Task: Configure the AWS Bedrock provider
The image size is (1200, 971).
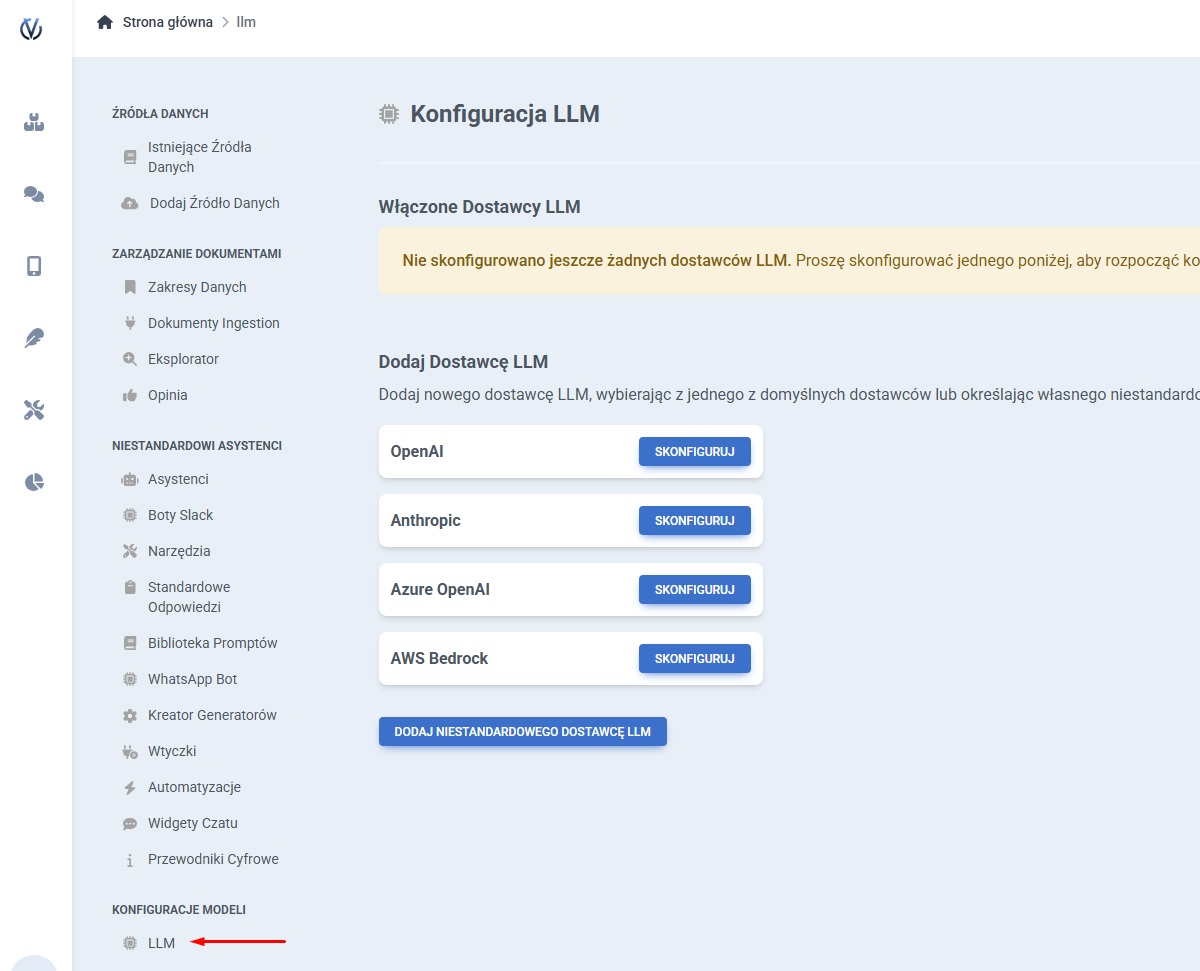Action: click(694, 658)
